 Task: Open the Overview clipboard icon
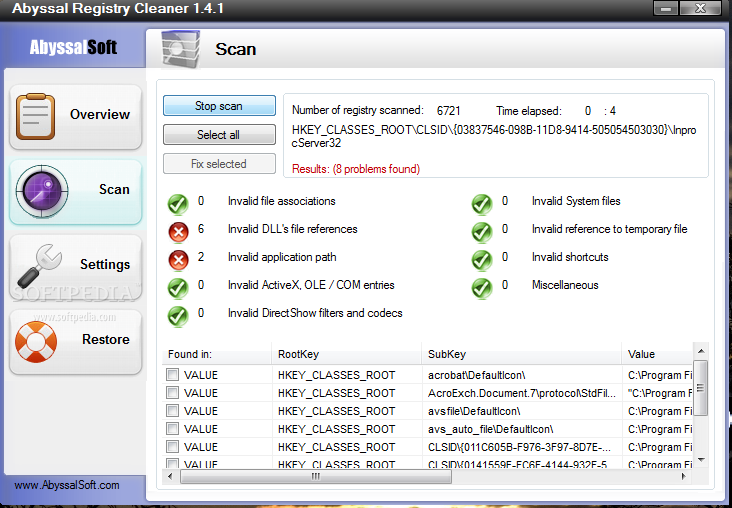click(35, 116)
